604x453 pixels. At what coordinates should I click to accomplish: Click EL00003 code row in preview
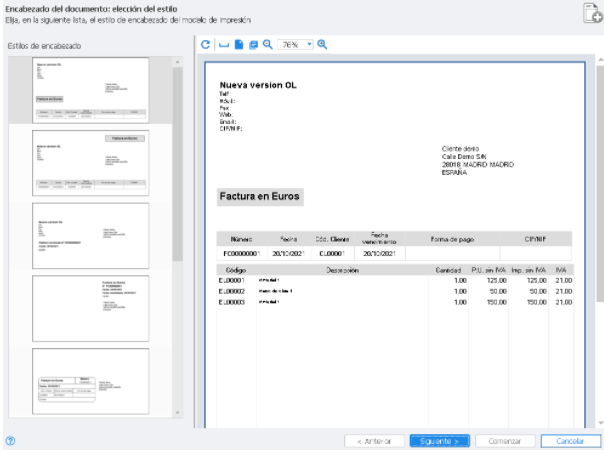[232, 302]
